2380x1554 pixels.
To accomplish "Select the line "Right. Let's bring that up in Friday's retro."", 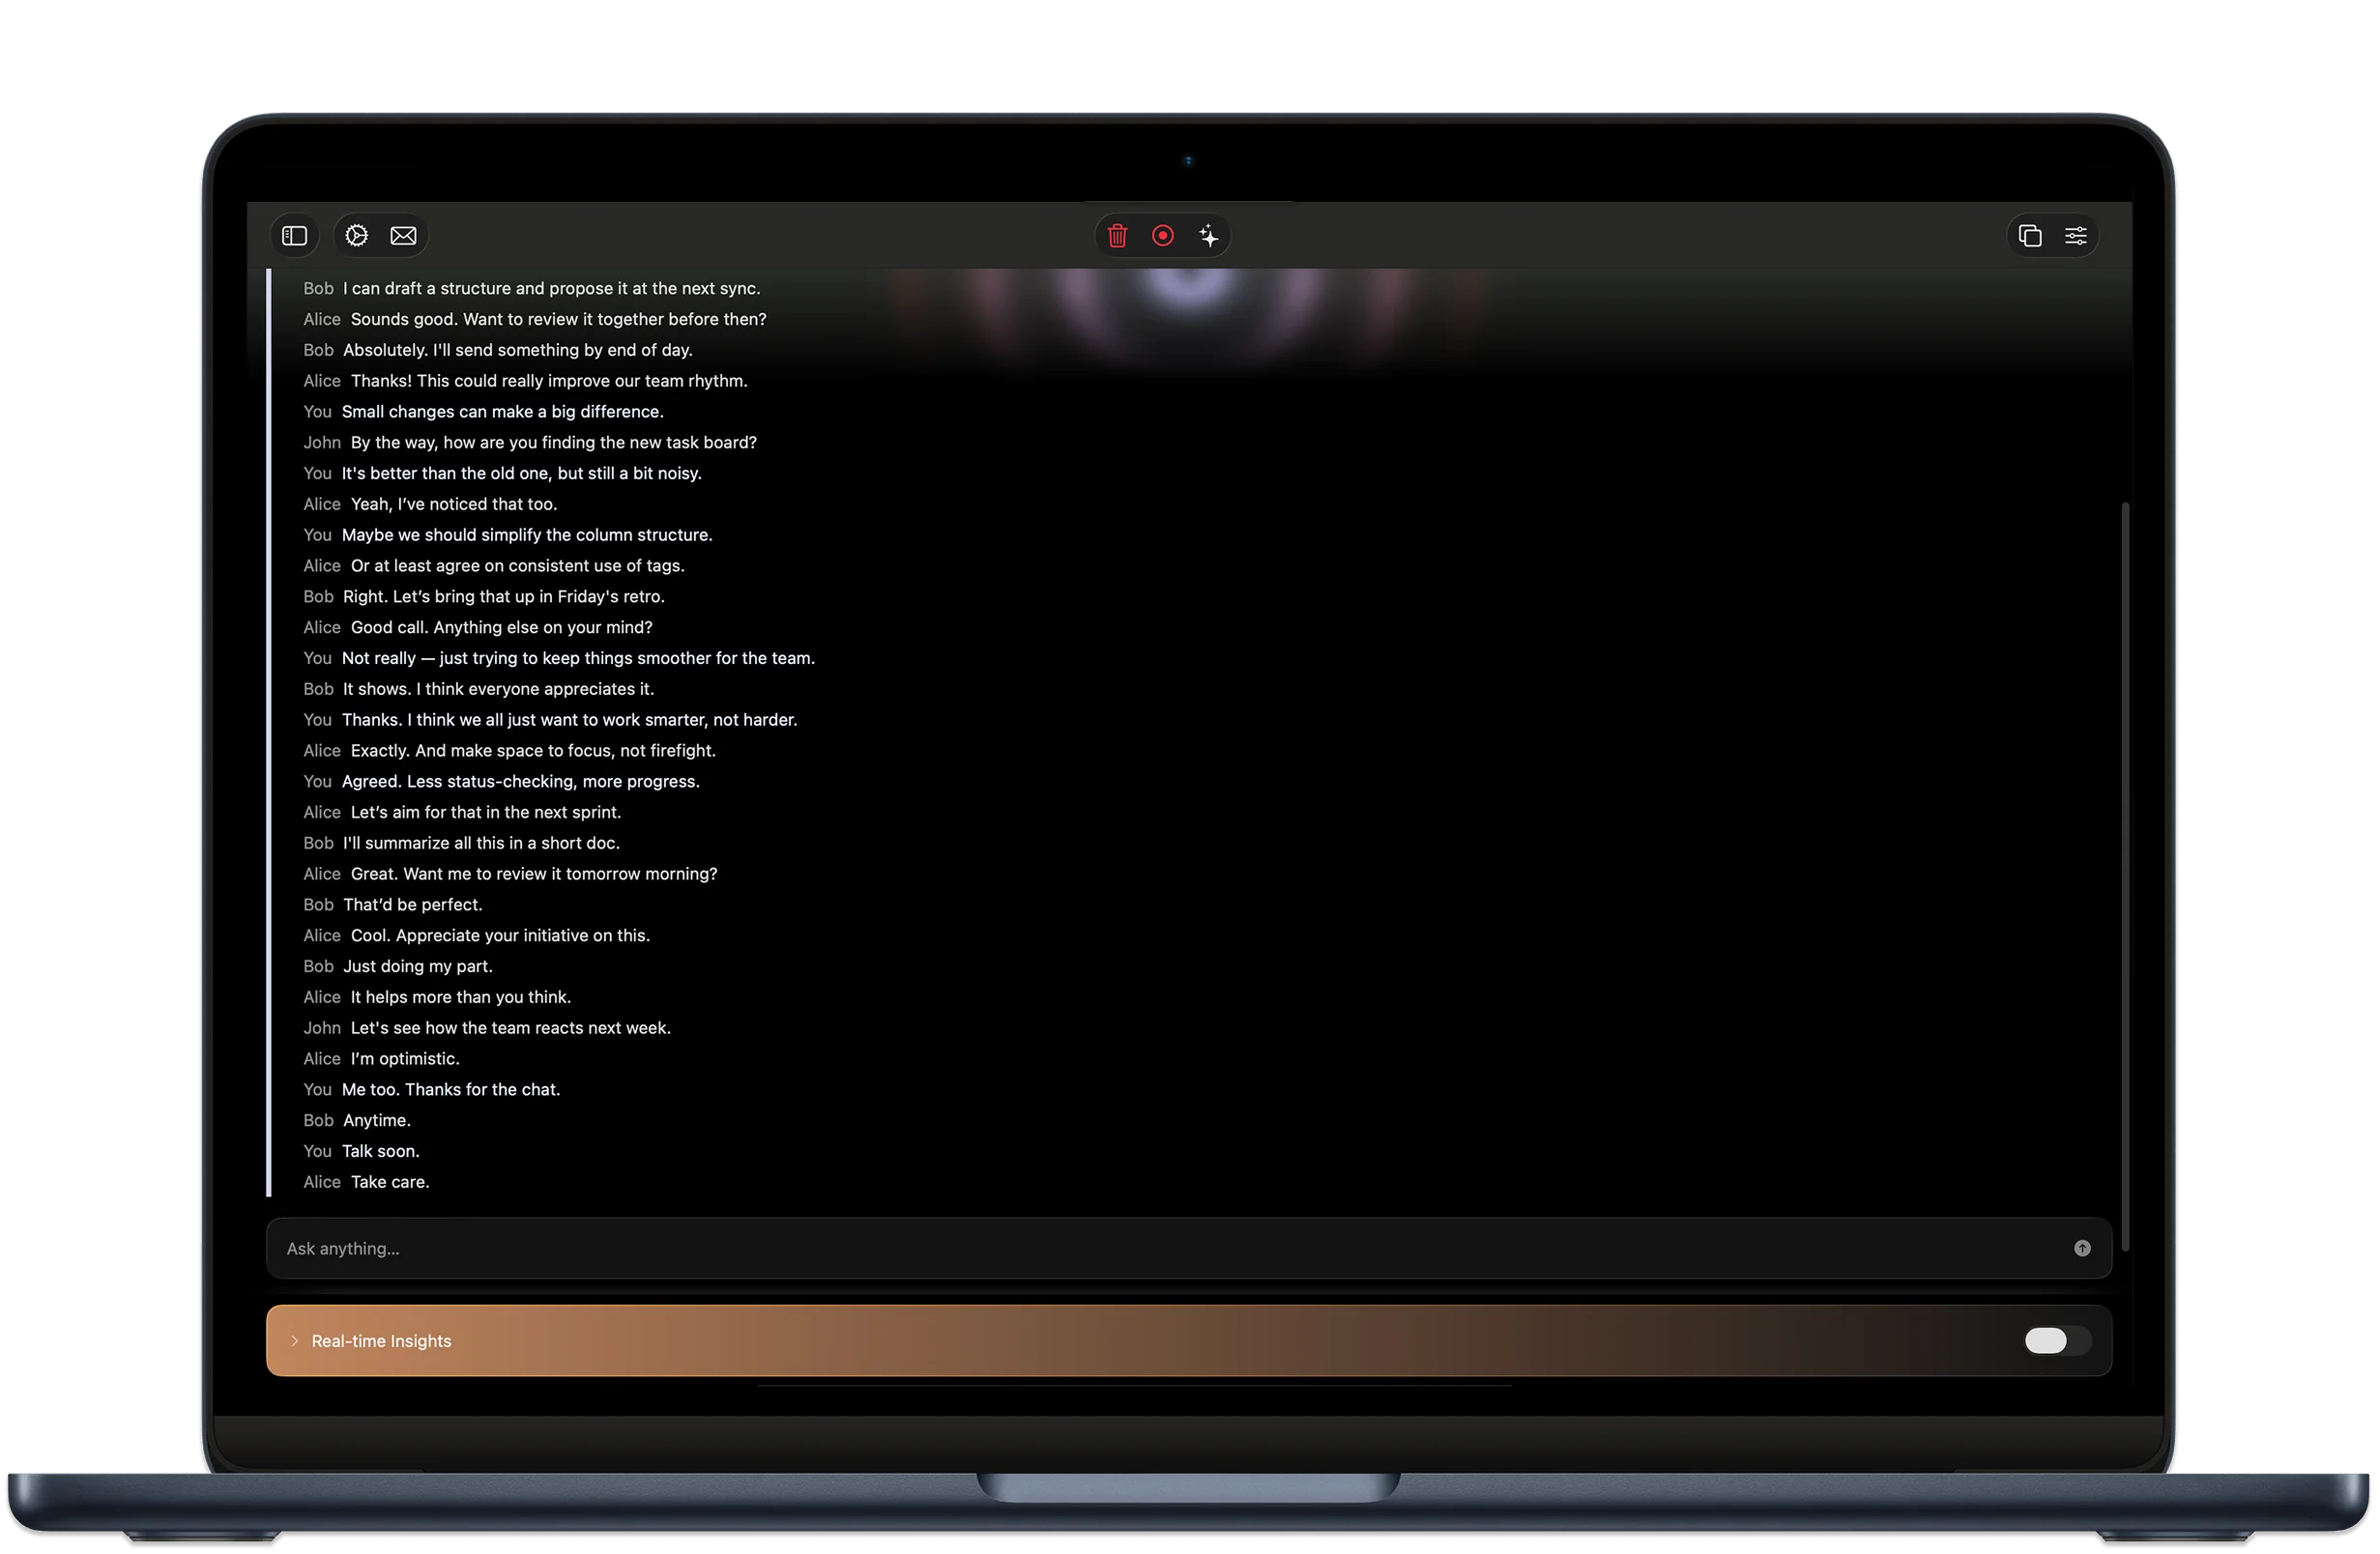I will click(503, 596).
